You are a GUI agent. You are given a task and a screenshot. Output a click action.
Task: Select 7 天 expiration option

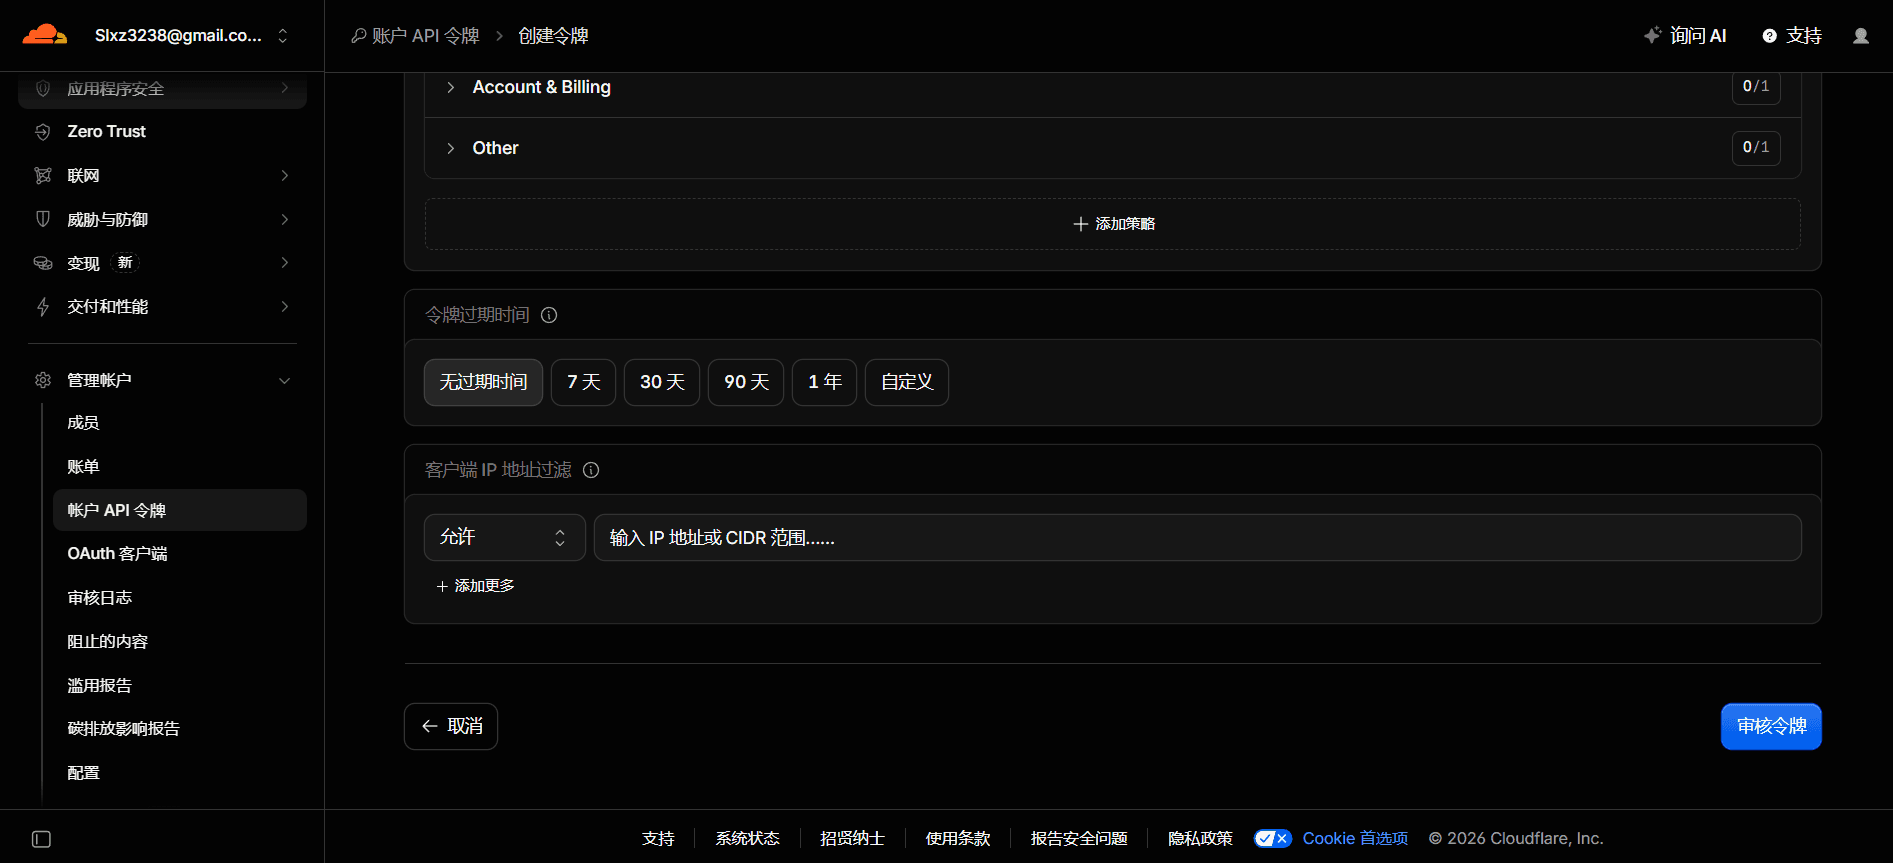click(x=583, y=382)
